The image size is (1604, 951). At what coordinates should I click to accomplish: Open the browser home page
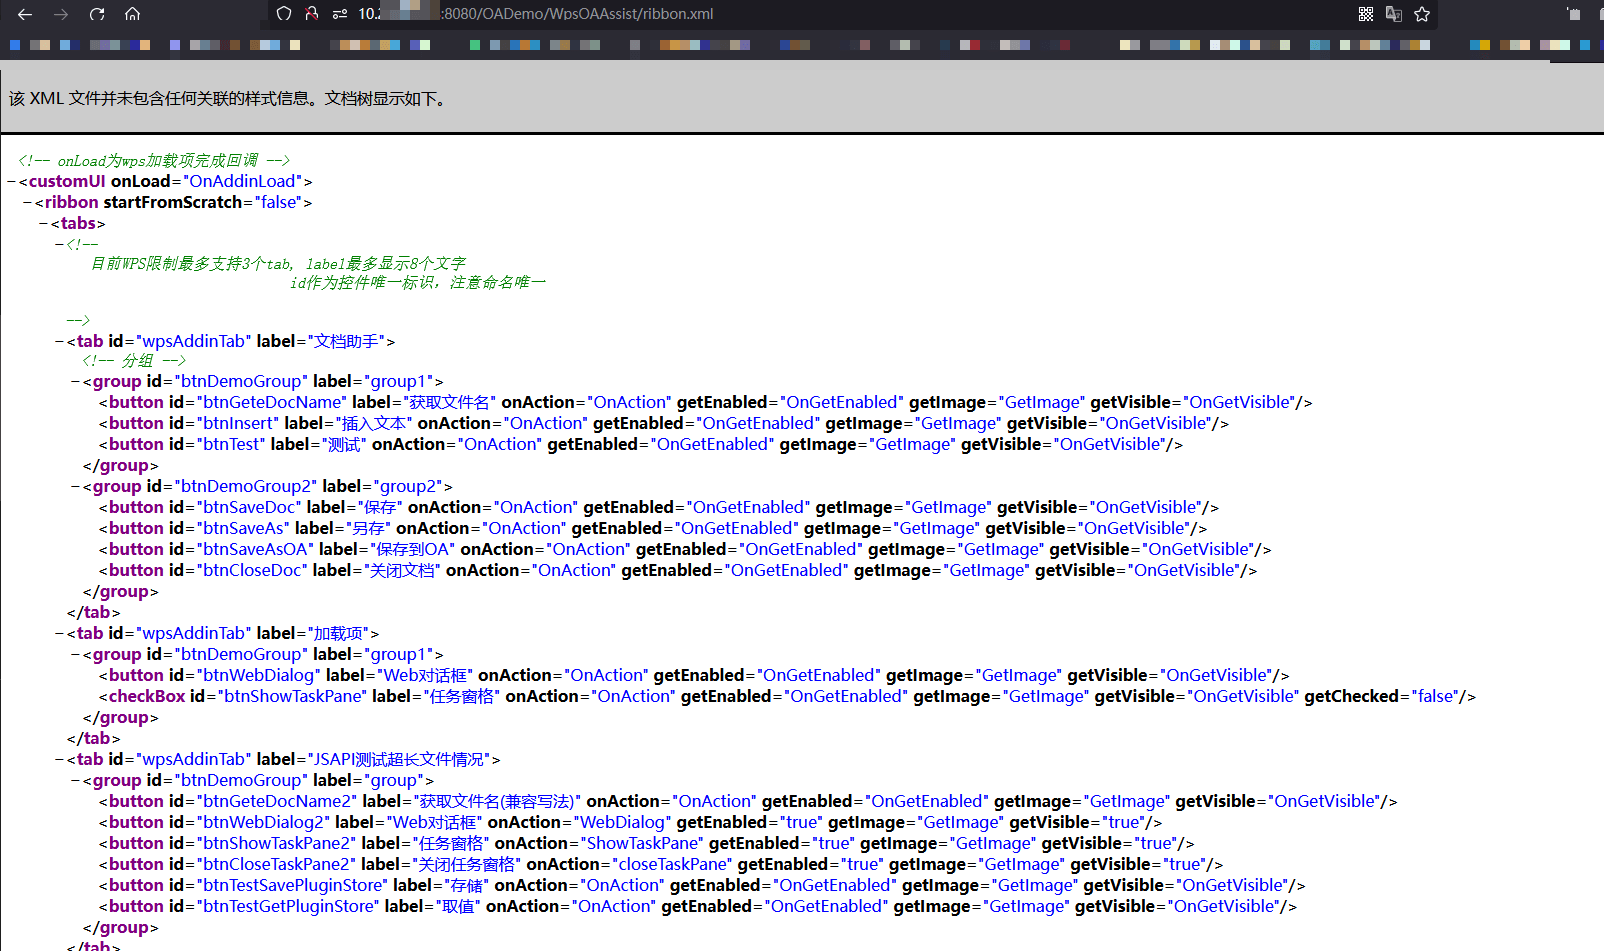(x=131, y=14)
